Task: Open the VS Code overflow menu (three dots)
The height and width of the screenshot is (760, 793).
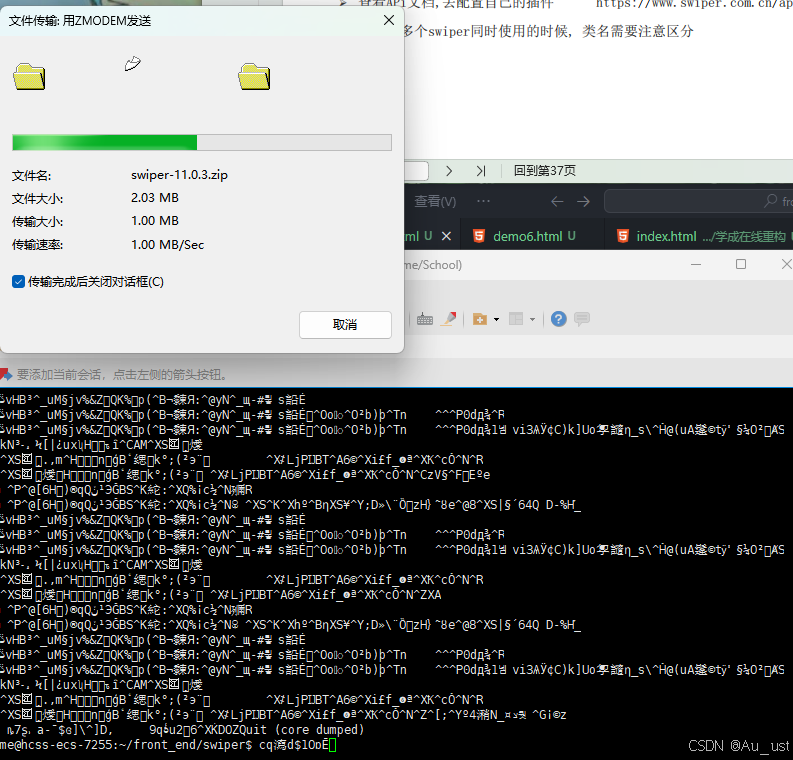Action: pos(483,201)
